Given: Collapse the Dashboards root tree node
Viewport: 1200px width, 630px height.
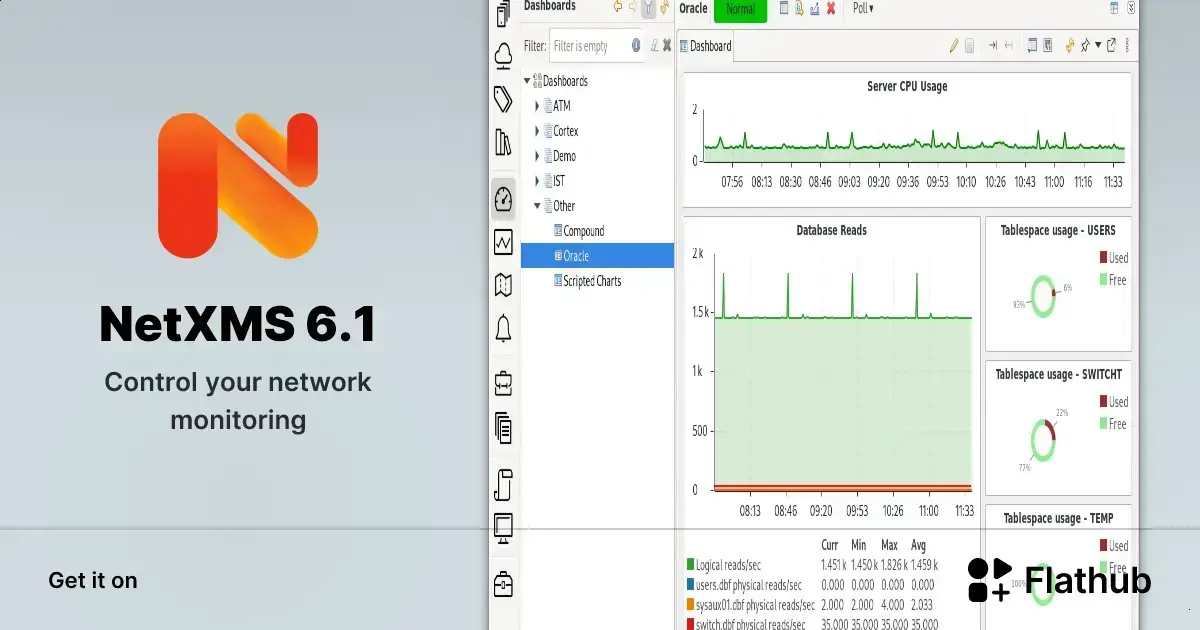Looking at the screenshot, I should click(x=527, y=81).
